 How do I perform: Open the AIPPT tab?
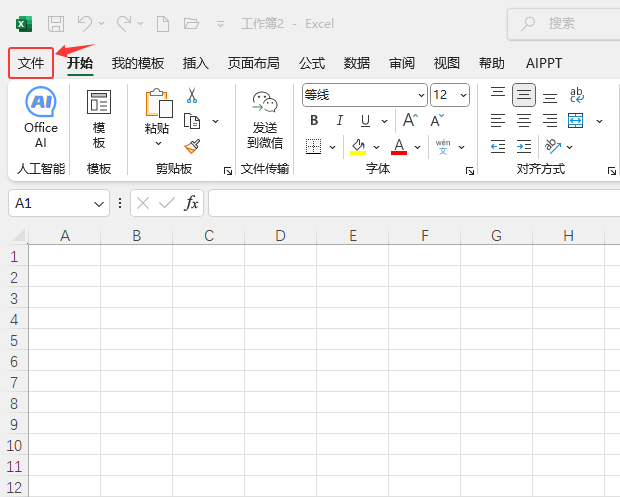(544, 63)
